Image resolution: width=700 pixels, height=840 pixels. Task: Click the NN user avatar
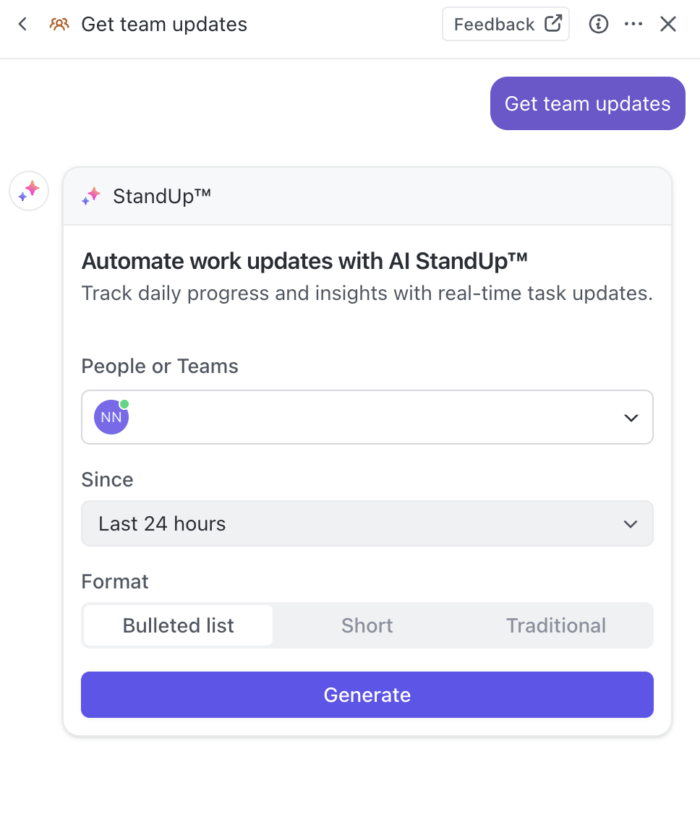111,417
